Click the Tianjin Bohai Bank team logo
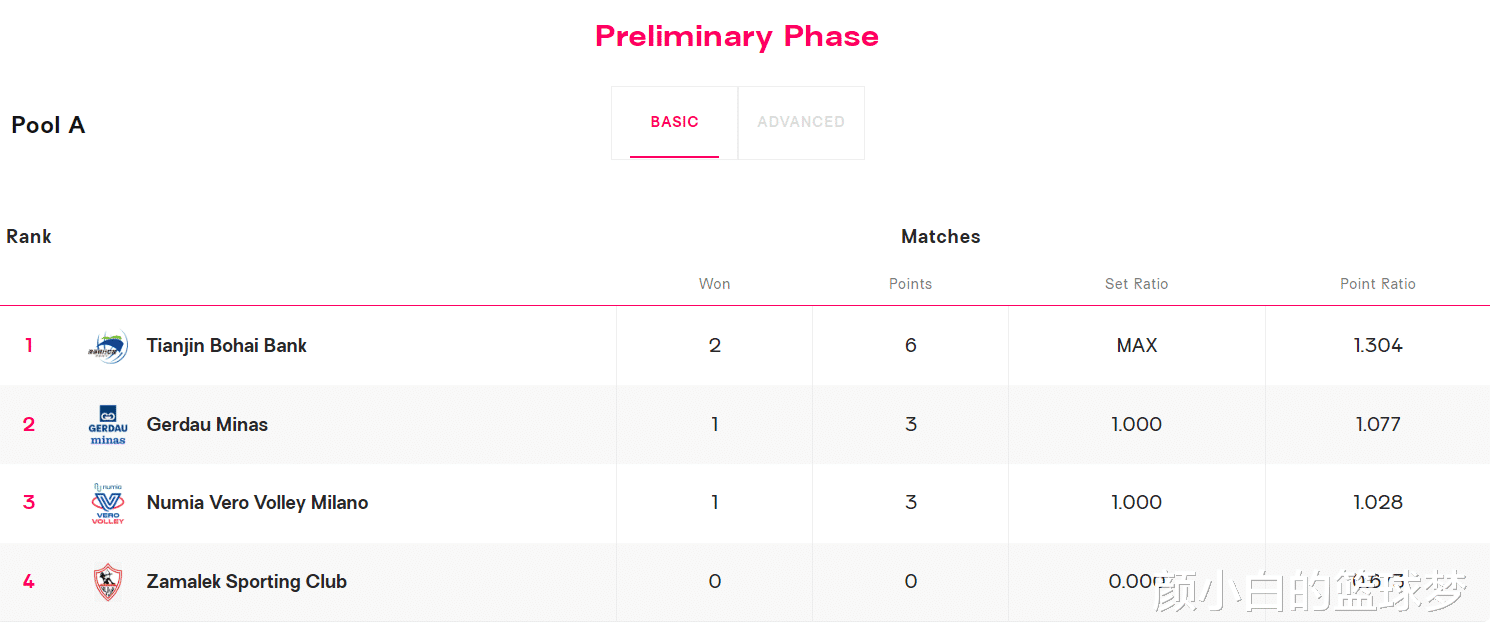The image size is (1490, 643). (108, 346)
